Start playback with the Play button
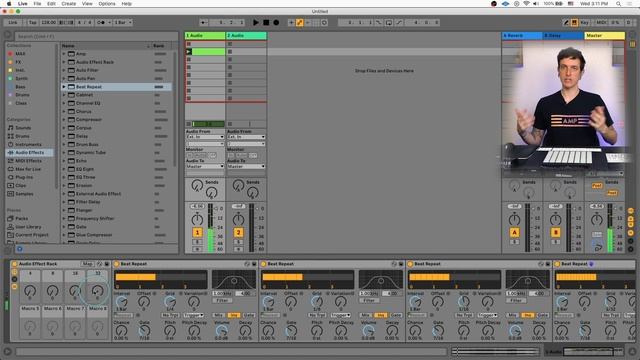 [256, 22]
